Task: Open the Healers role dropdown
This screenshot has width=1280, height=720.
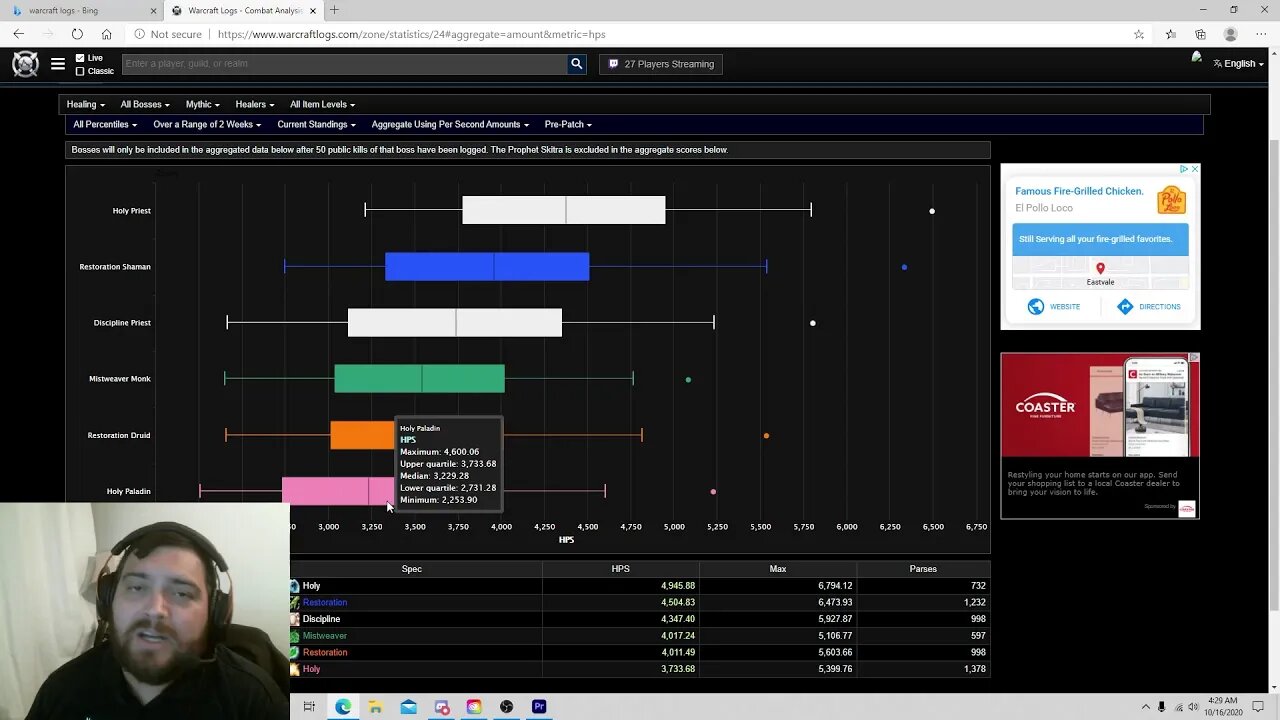Action: [255, 104]
